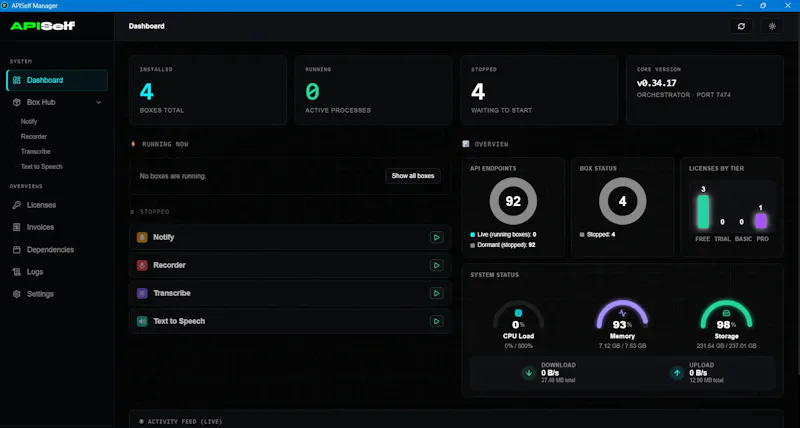
Task: Click the Recorder row in the stopped list
Action: pos(290,265)
